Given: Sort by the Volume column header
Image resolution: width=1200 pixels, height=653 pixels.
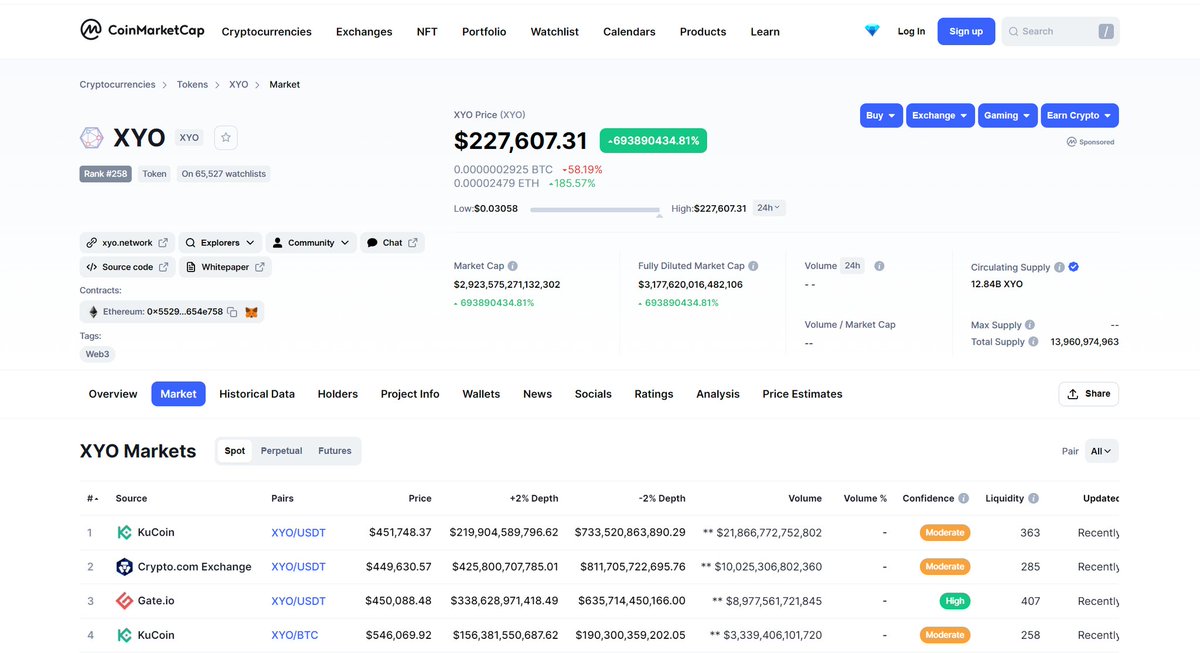Looking at the screenshot, I should (805, 498).
